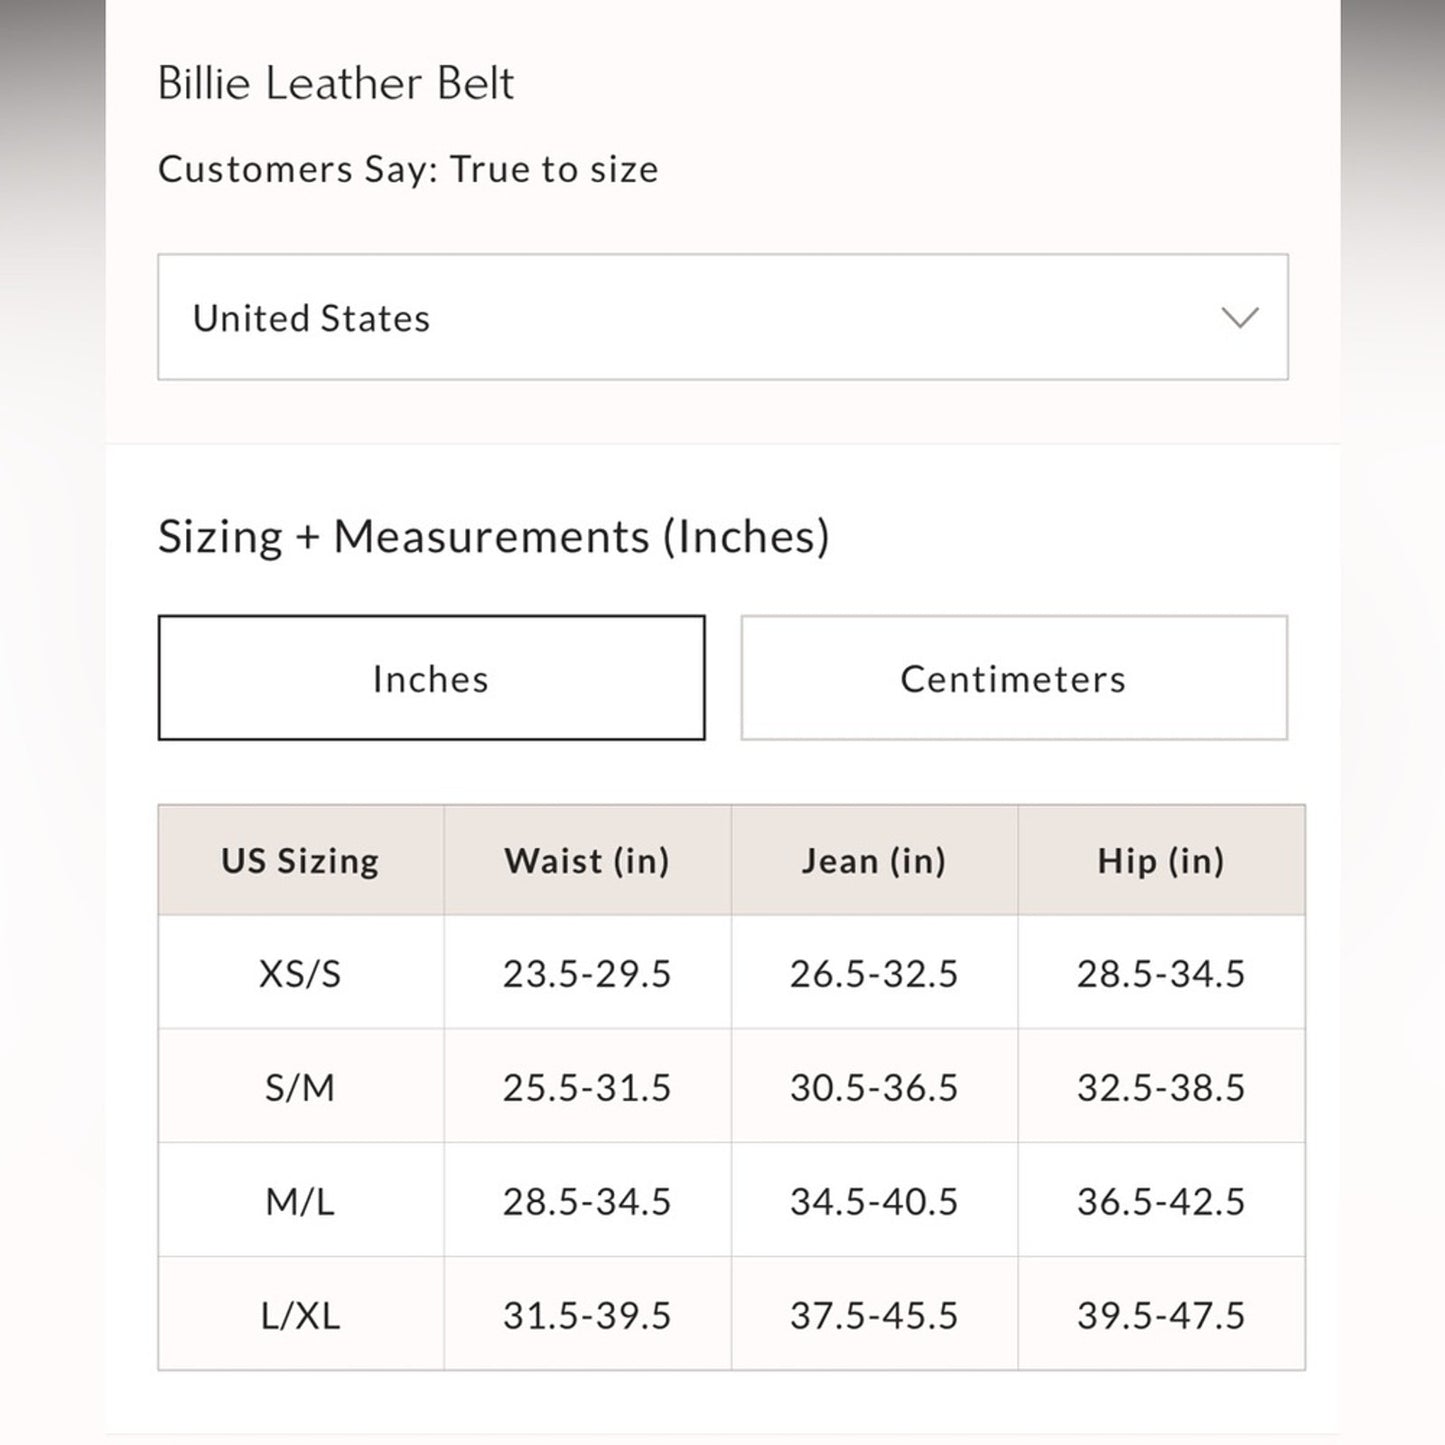Open the United States country dropdown
This screenshot has width=1445, height=1445.
coord(720,318)
